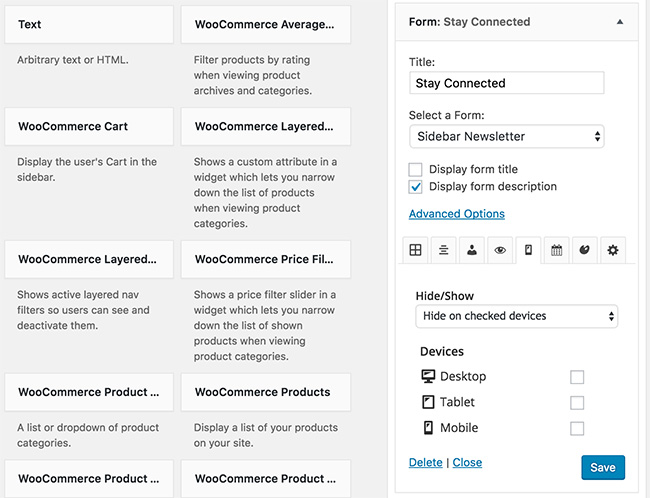Screen dimensions: 650x498
Task: Enable Display form title checkbox
Action: point(415,170)
